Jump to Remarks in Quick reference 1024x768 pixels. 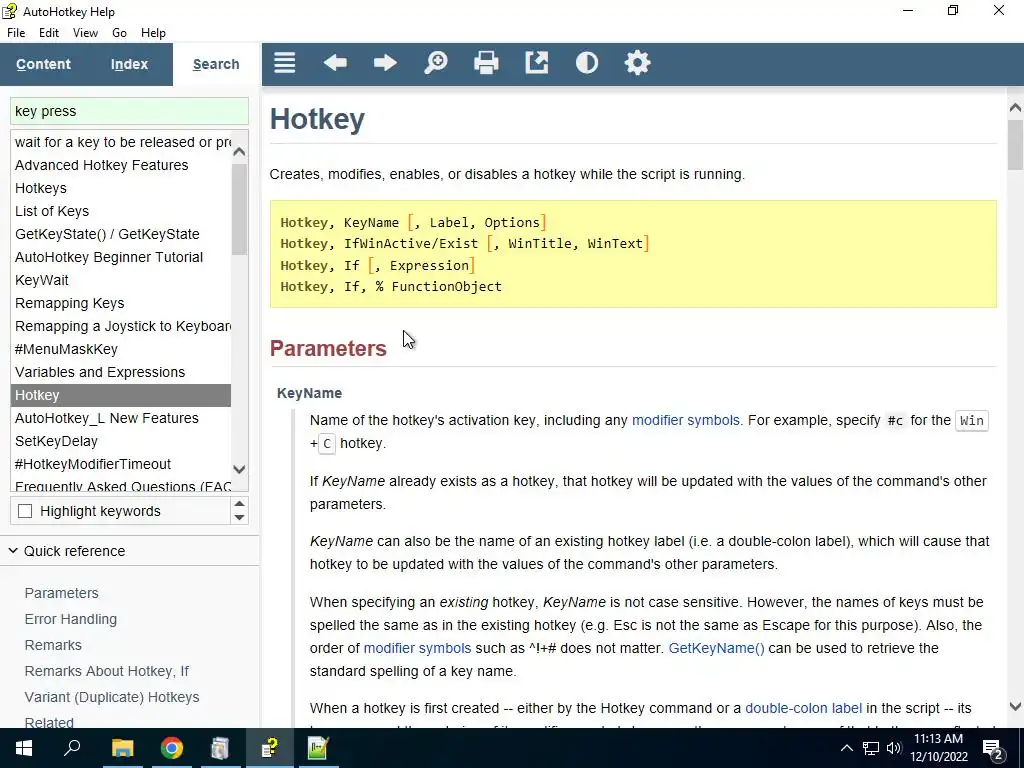point(53,645)
